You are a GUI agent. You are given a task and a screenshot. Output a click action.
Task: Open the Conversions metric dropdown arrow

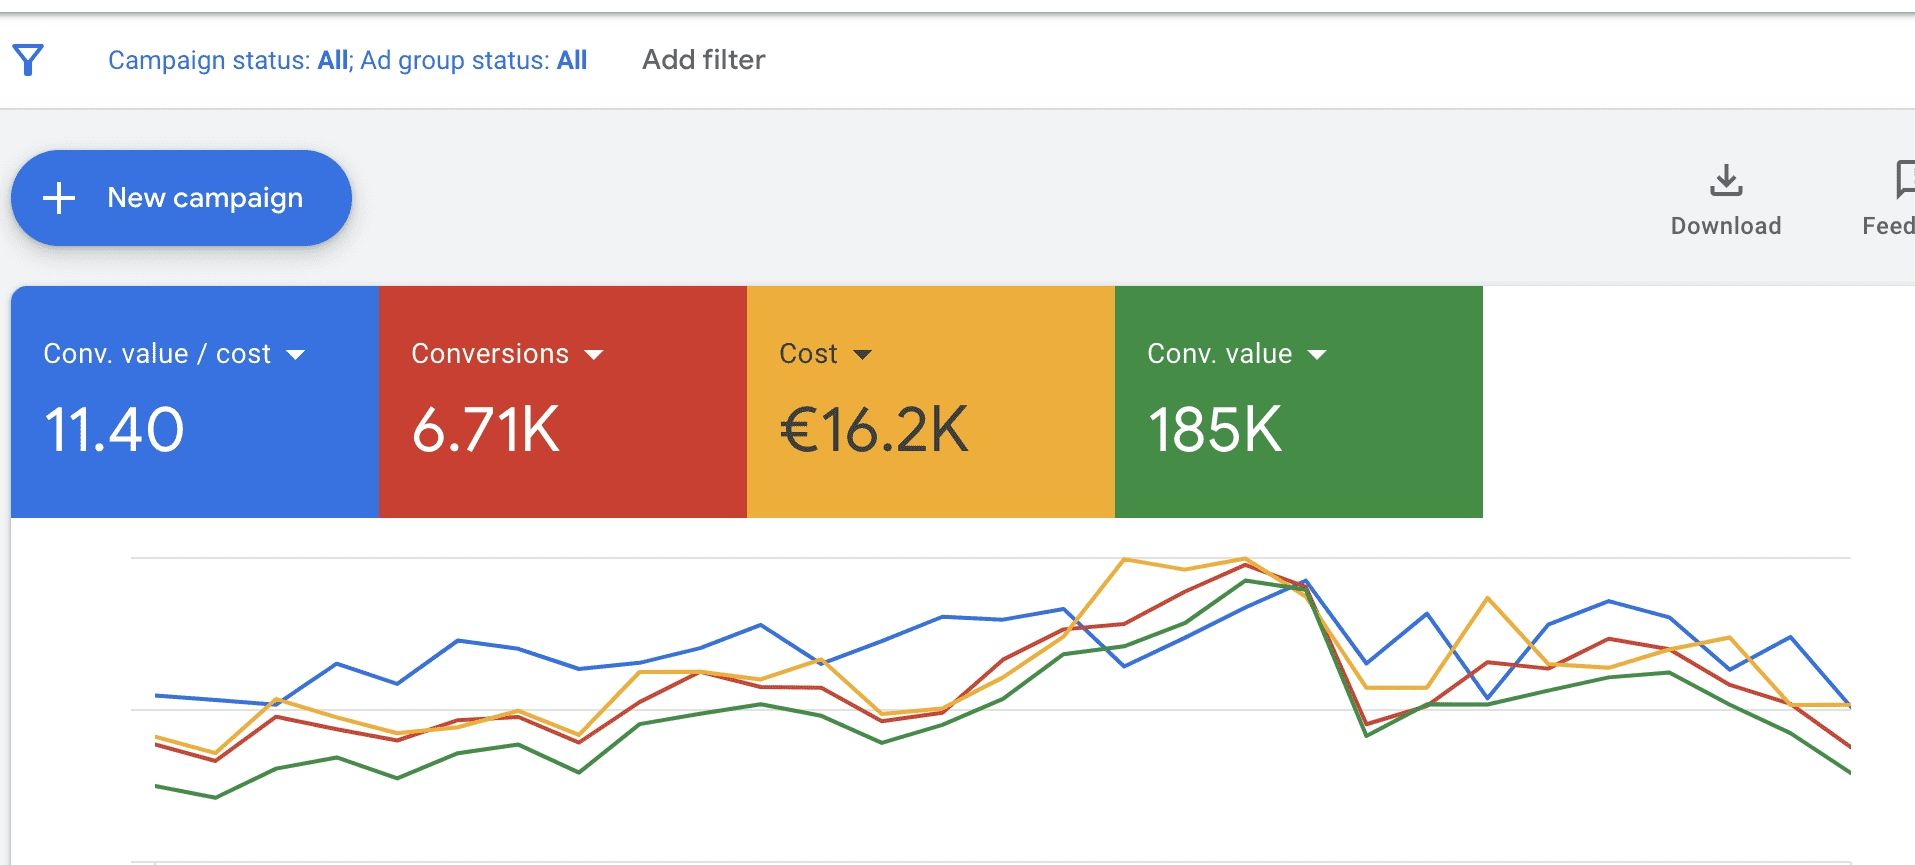click(594, 355)
